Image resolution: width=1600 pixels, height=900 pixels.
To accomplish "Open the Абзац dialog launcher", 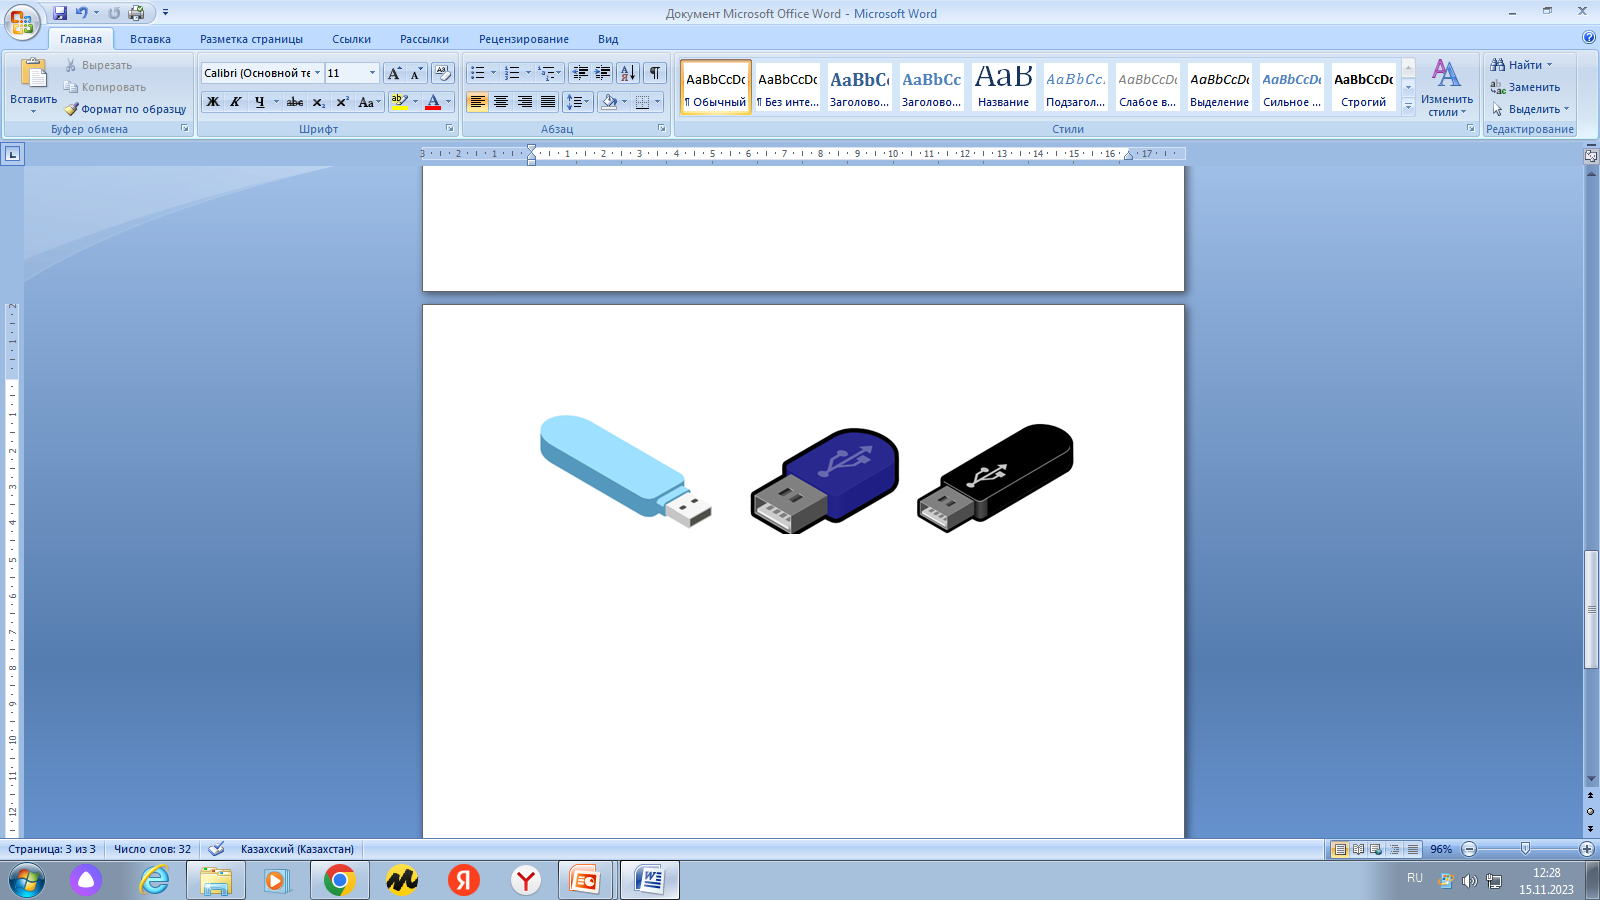I will (662, 129).
